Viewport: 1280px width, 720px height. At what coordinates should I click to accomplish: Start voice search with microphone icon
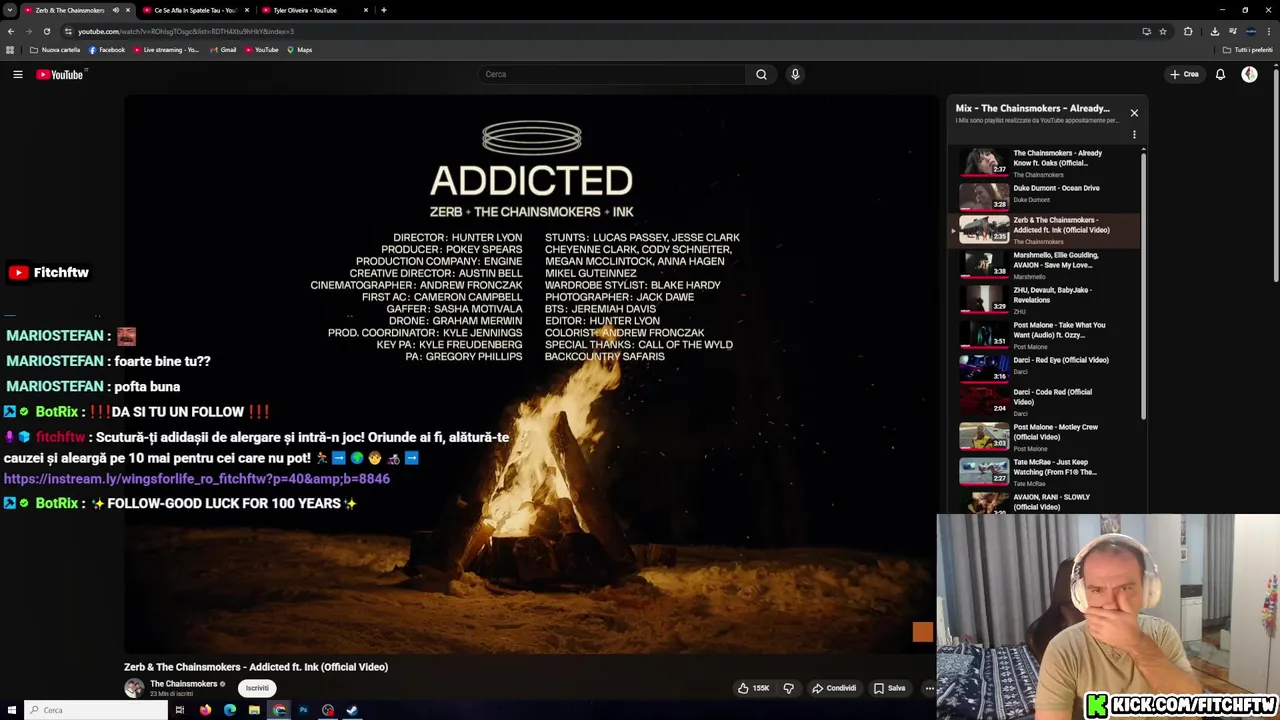795,74
